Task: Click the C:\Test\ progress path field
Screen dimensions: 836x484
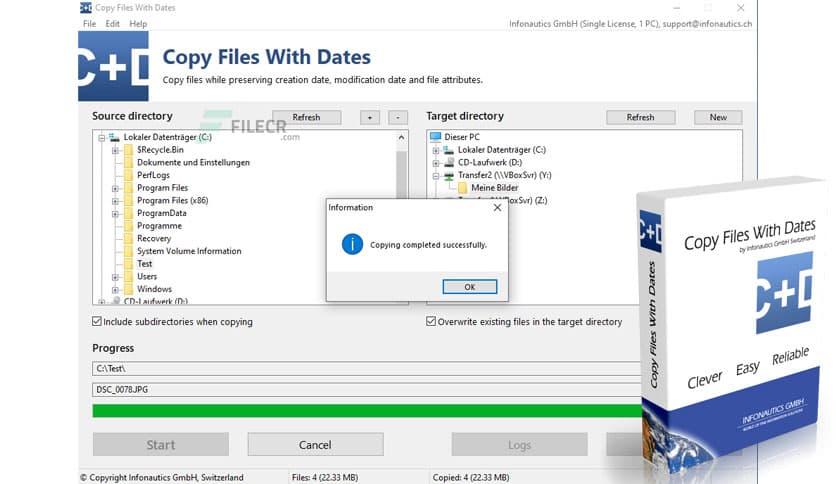Action: pos(367,368)
